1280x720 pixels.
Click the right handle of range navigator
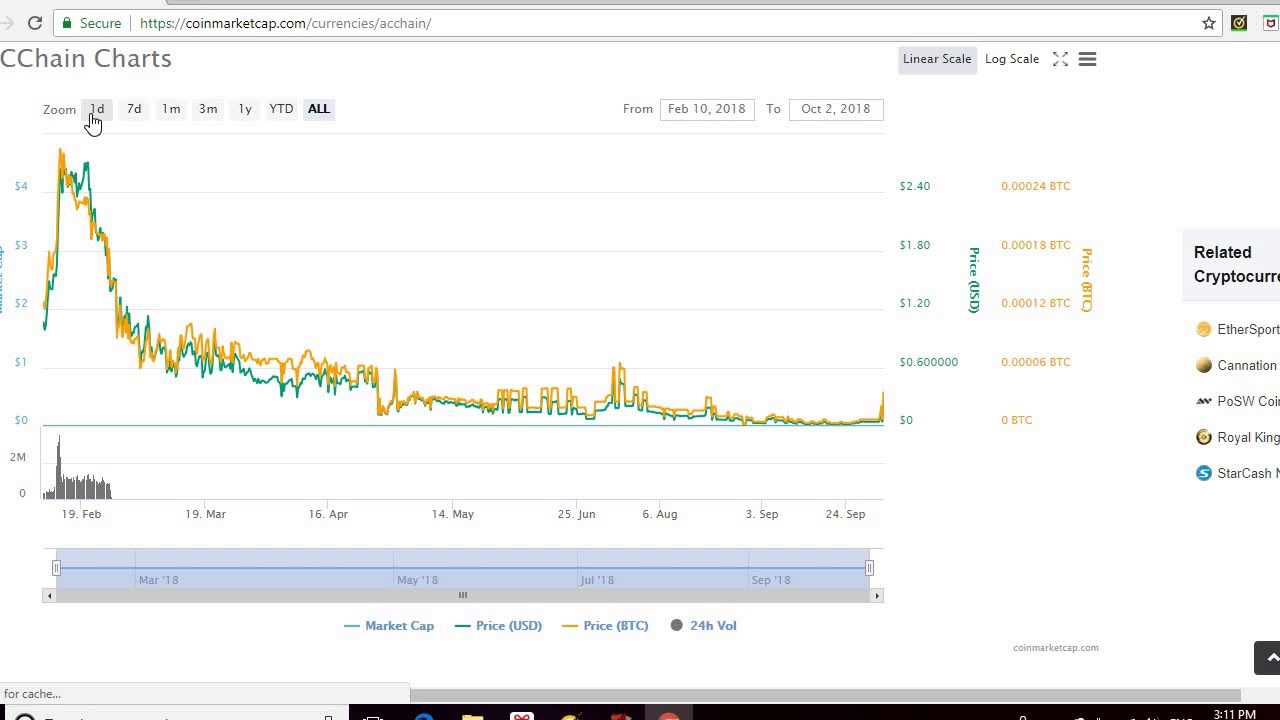coord(869,568)
